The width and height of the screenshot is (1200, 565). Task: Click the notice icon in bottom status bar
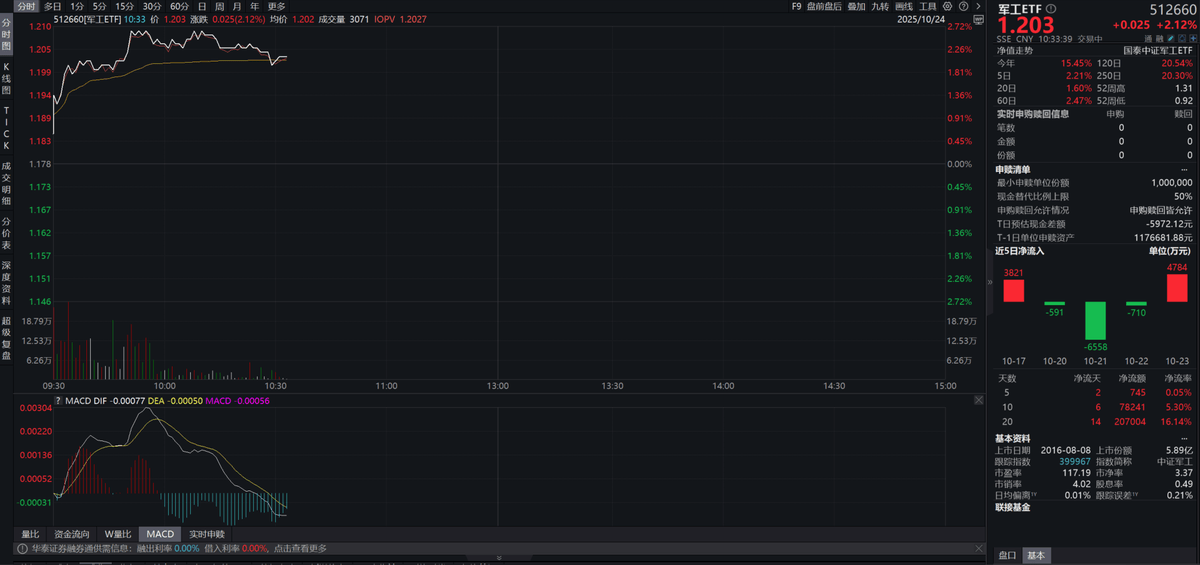21,548
